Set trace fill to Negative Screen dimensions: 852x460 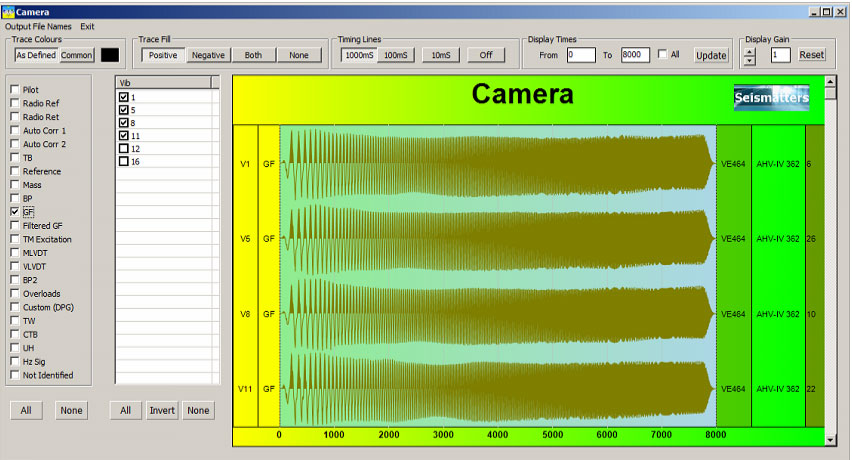click(x=208, y=55)
